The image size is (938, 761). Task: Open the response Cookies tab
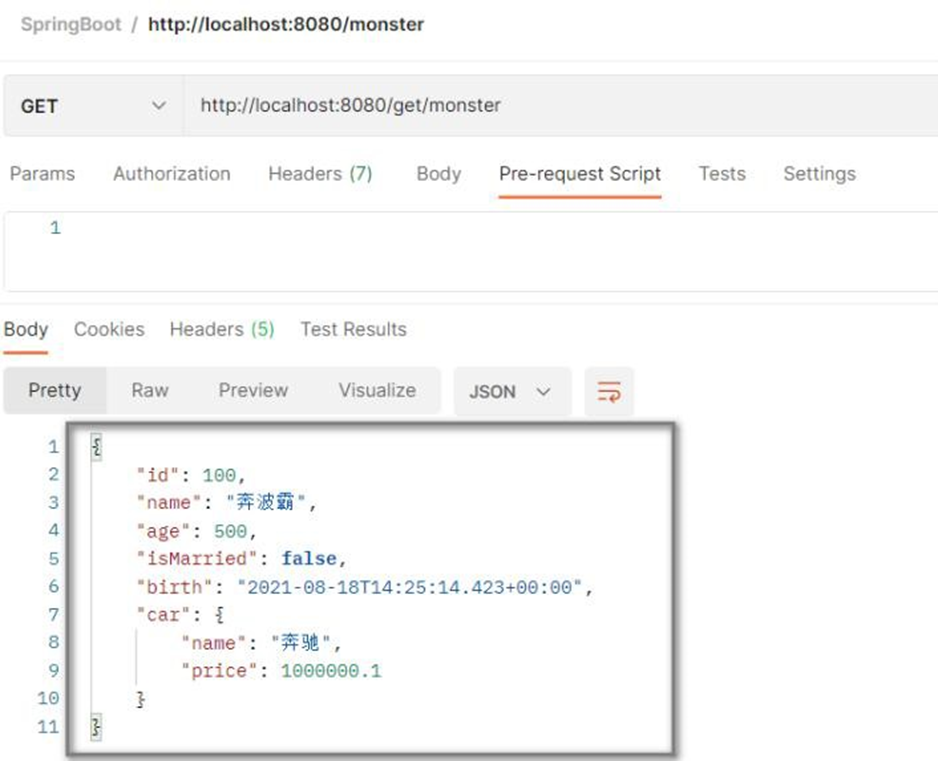click(x=109, y=330)
